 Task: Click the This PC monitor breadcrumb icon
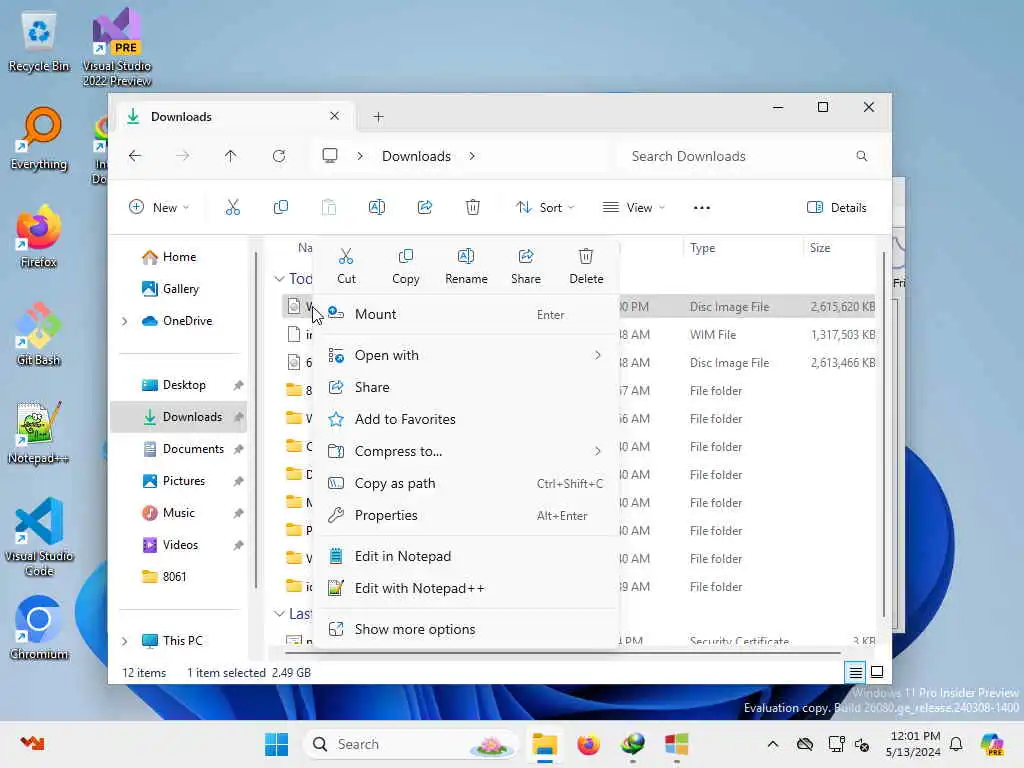pyautogui.click(x=330, y=156)
